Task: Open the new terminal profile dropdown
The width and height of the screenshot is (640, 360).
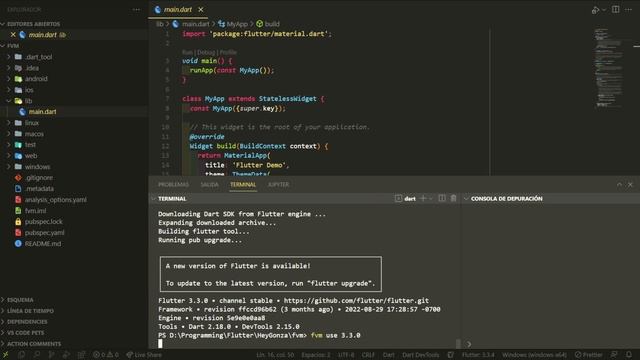Action: pyautogui.click(x=431, y=199)
